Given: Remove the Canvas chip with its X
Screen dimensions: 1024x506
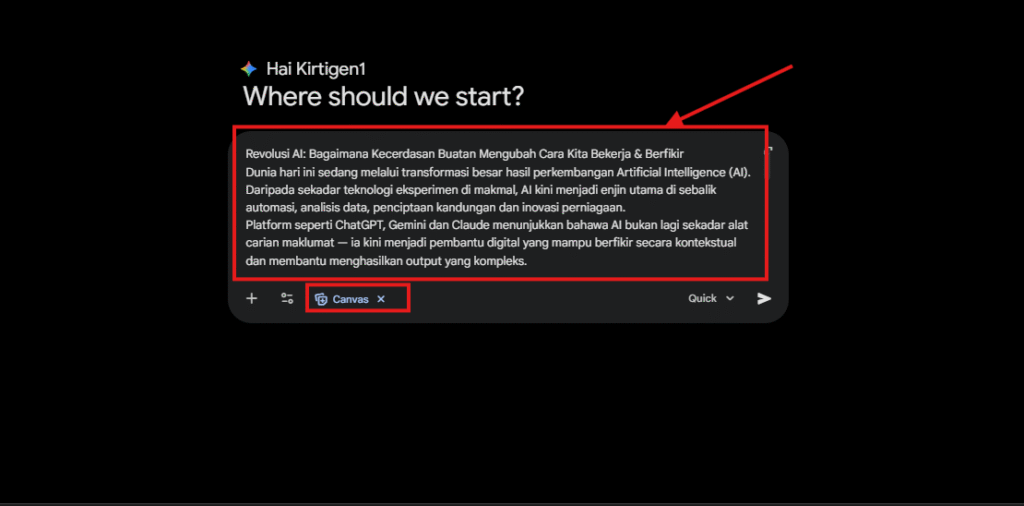Looking at the screenshot, I should coord(381,299).
